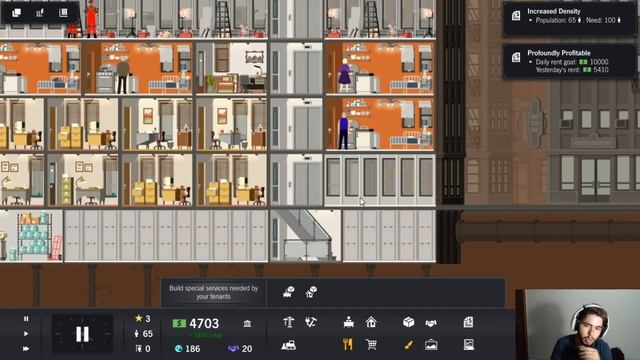The image size is (640, 360).
Task: Open the offices category icon
Action: point(349,322)
